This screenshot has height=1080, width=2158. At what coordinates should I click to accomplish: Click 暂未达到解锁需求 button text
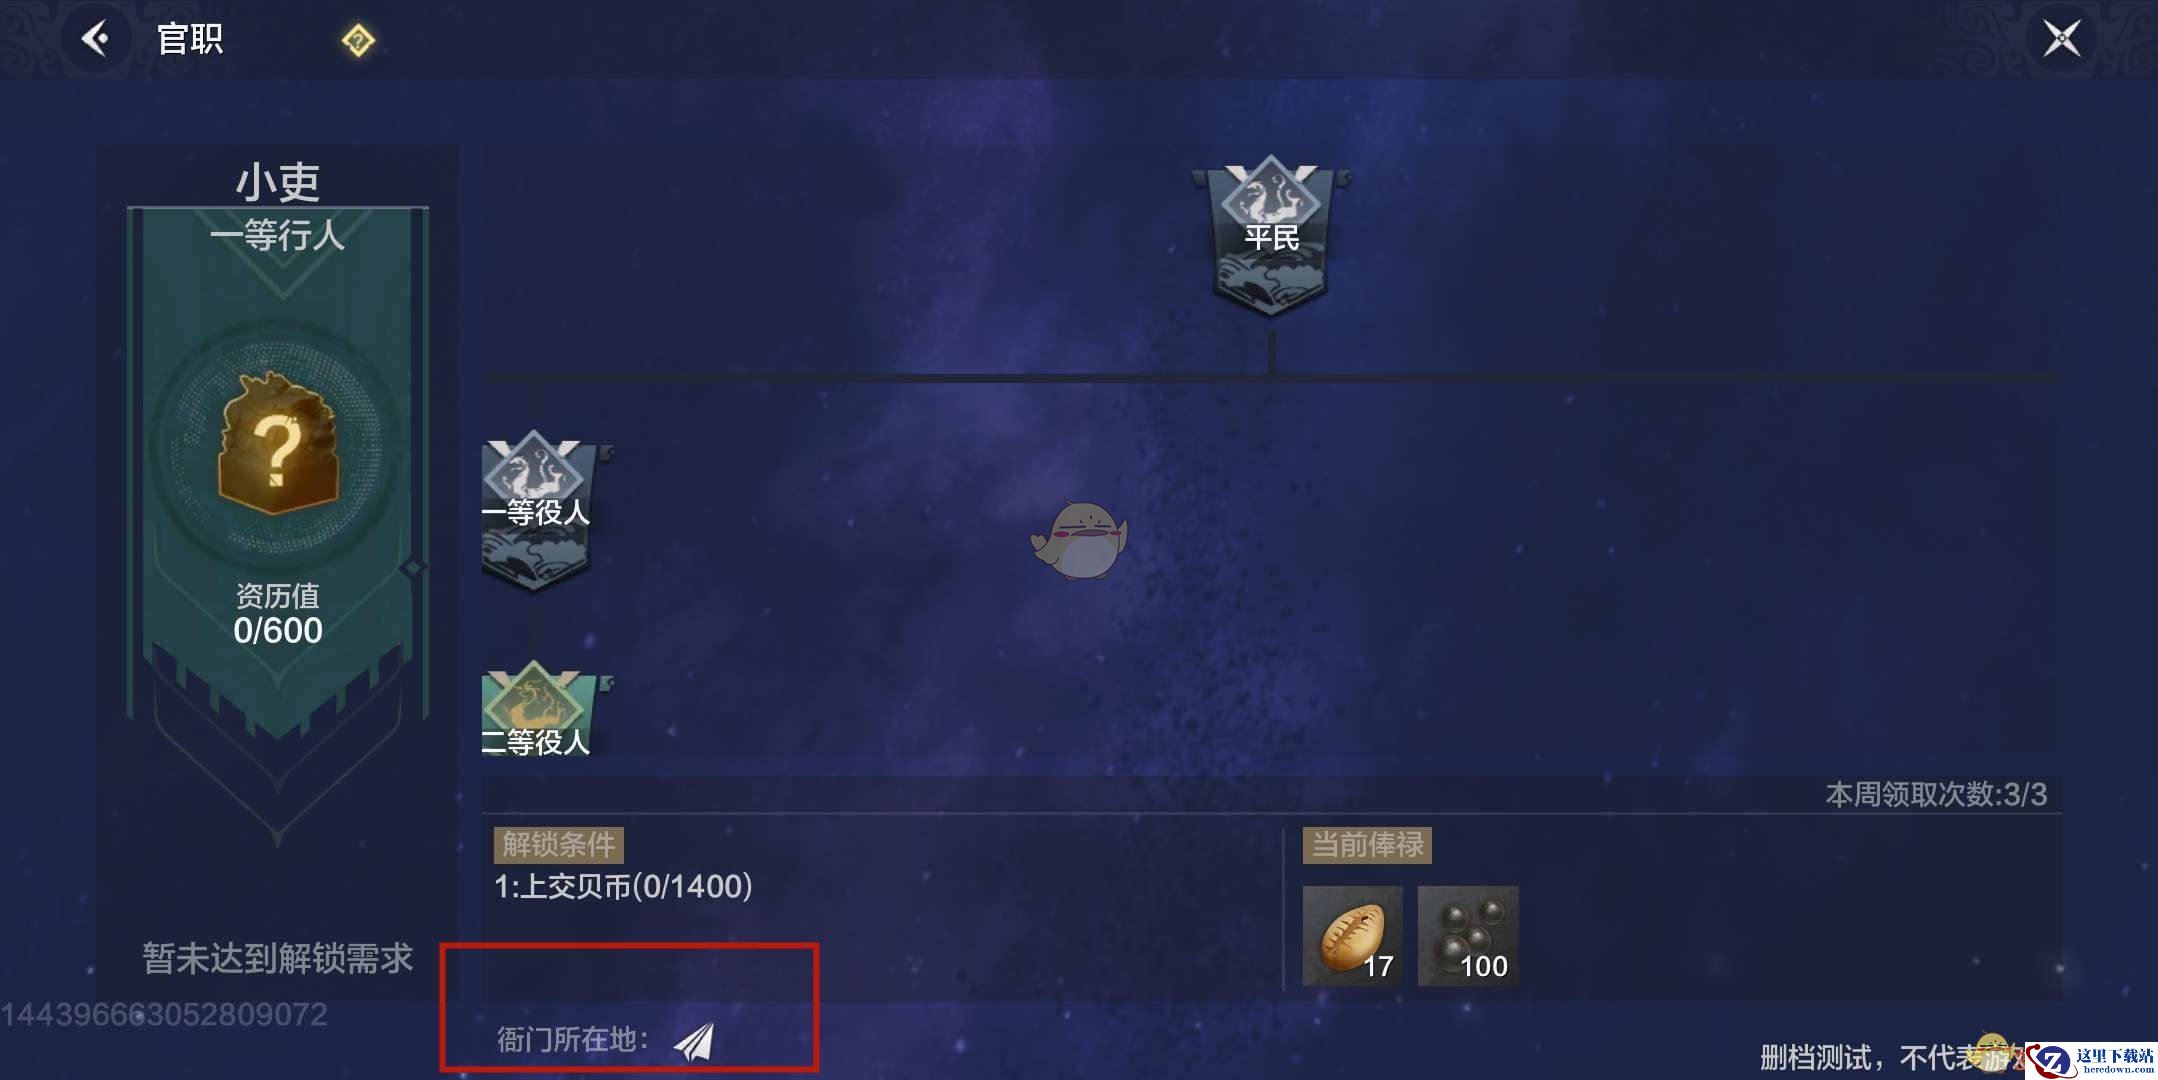click(277, 958)
